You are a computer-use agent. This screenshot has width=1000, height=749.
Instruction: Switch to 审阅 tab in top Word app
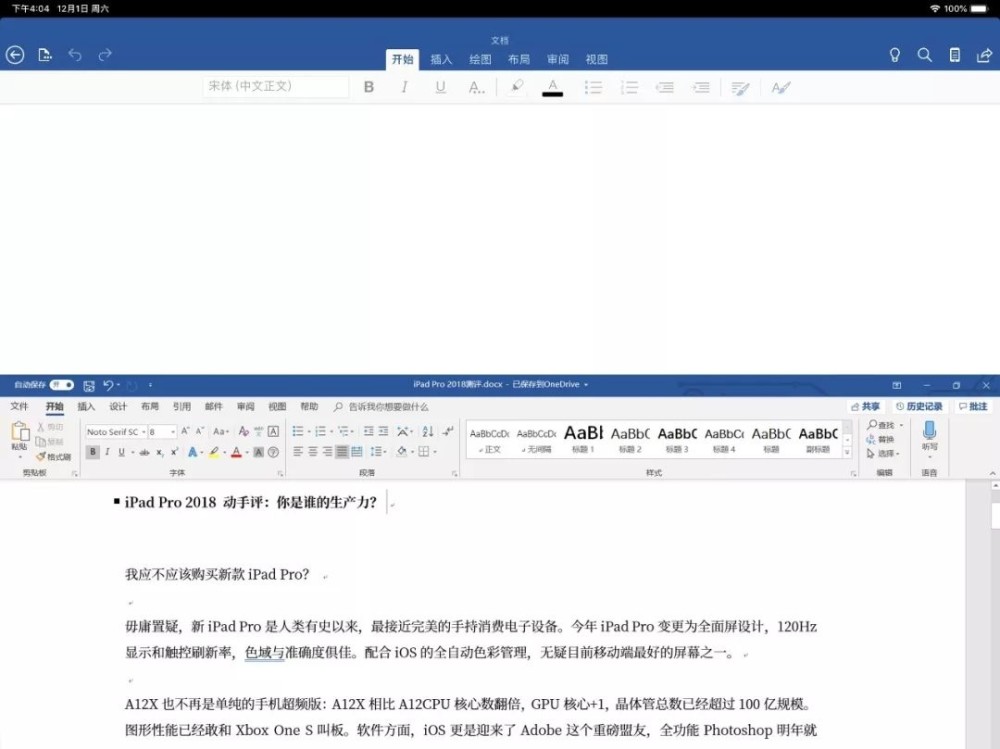558,59
